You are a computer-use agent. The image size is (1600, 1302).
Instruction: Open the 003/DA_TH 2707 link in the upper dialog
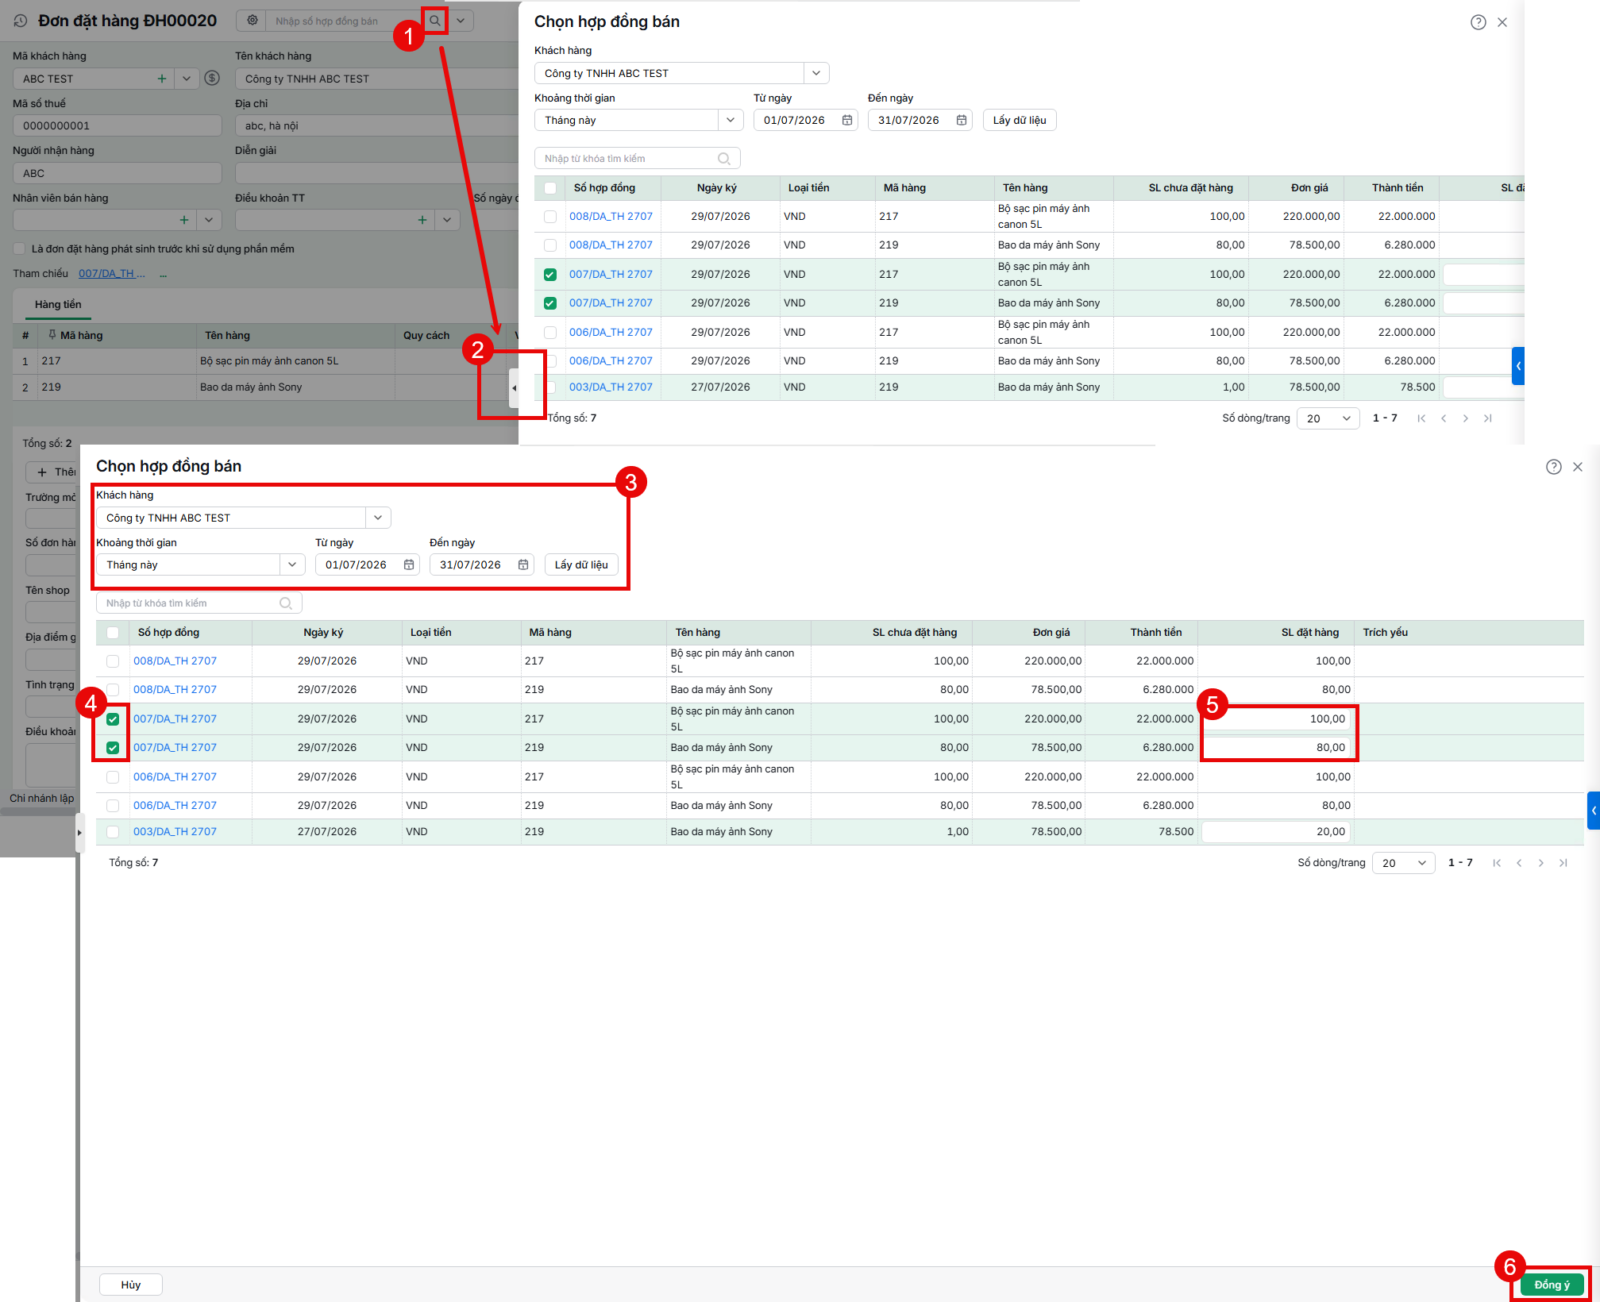coord(611,387)
